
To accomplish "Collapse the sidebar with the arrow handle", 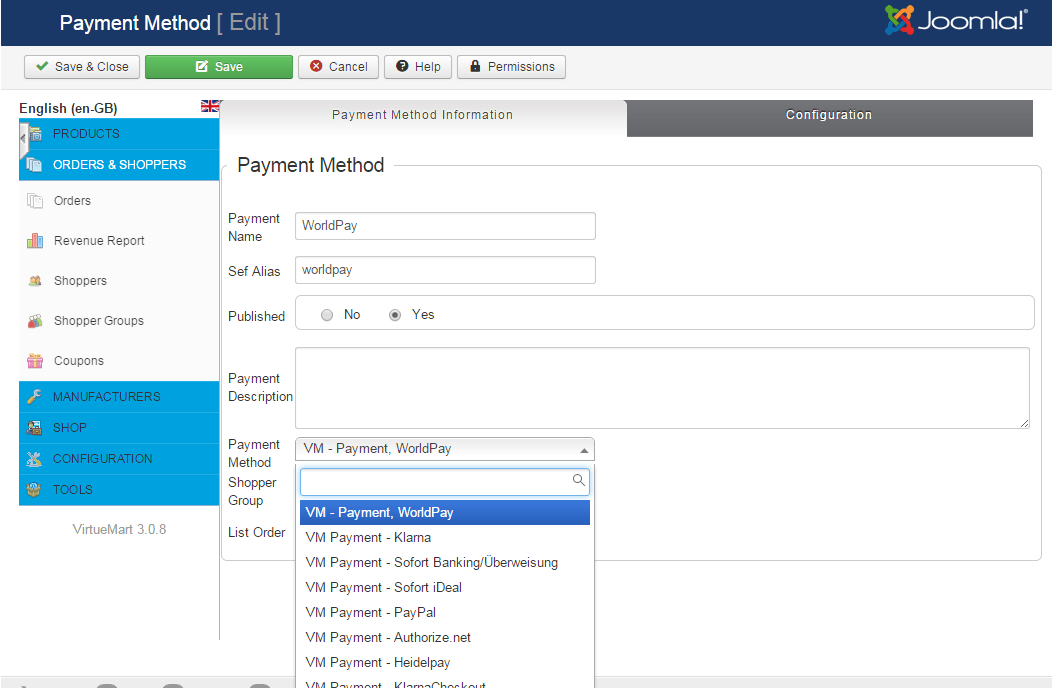I will coord(23,139).
